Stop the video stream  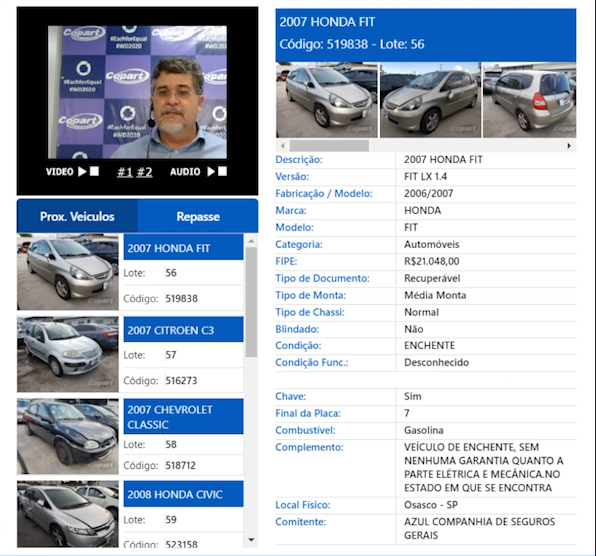94,171
